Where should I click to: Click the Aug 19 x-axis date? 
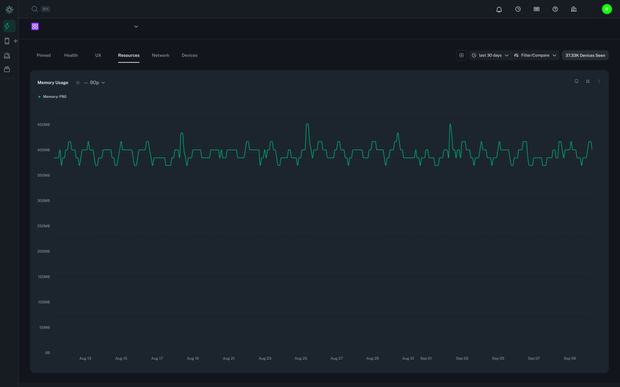(193, 358)
